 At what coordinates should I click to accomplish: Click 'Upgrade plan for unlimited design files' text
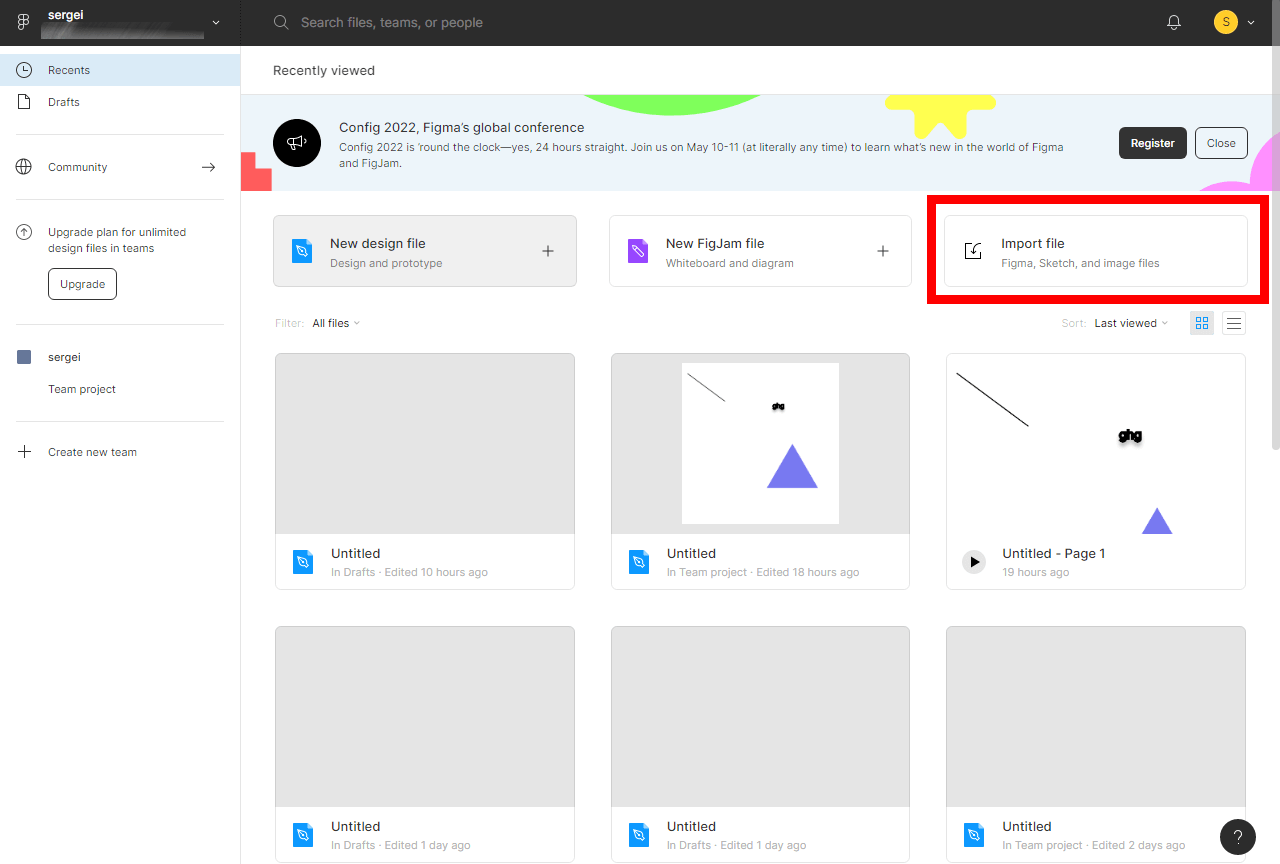click(117, 240)
